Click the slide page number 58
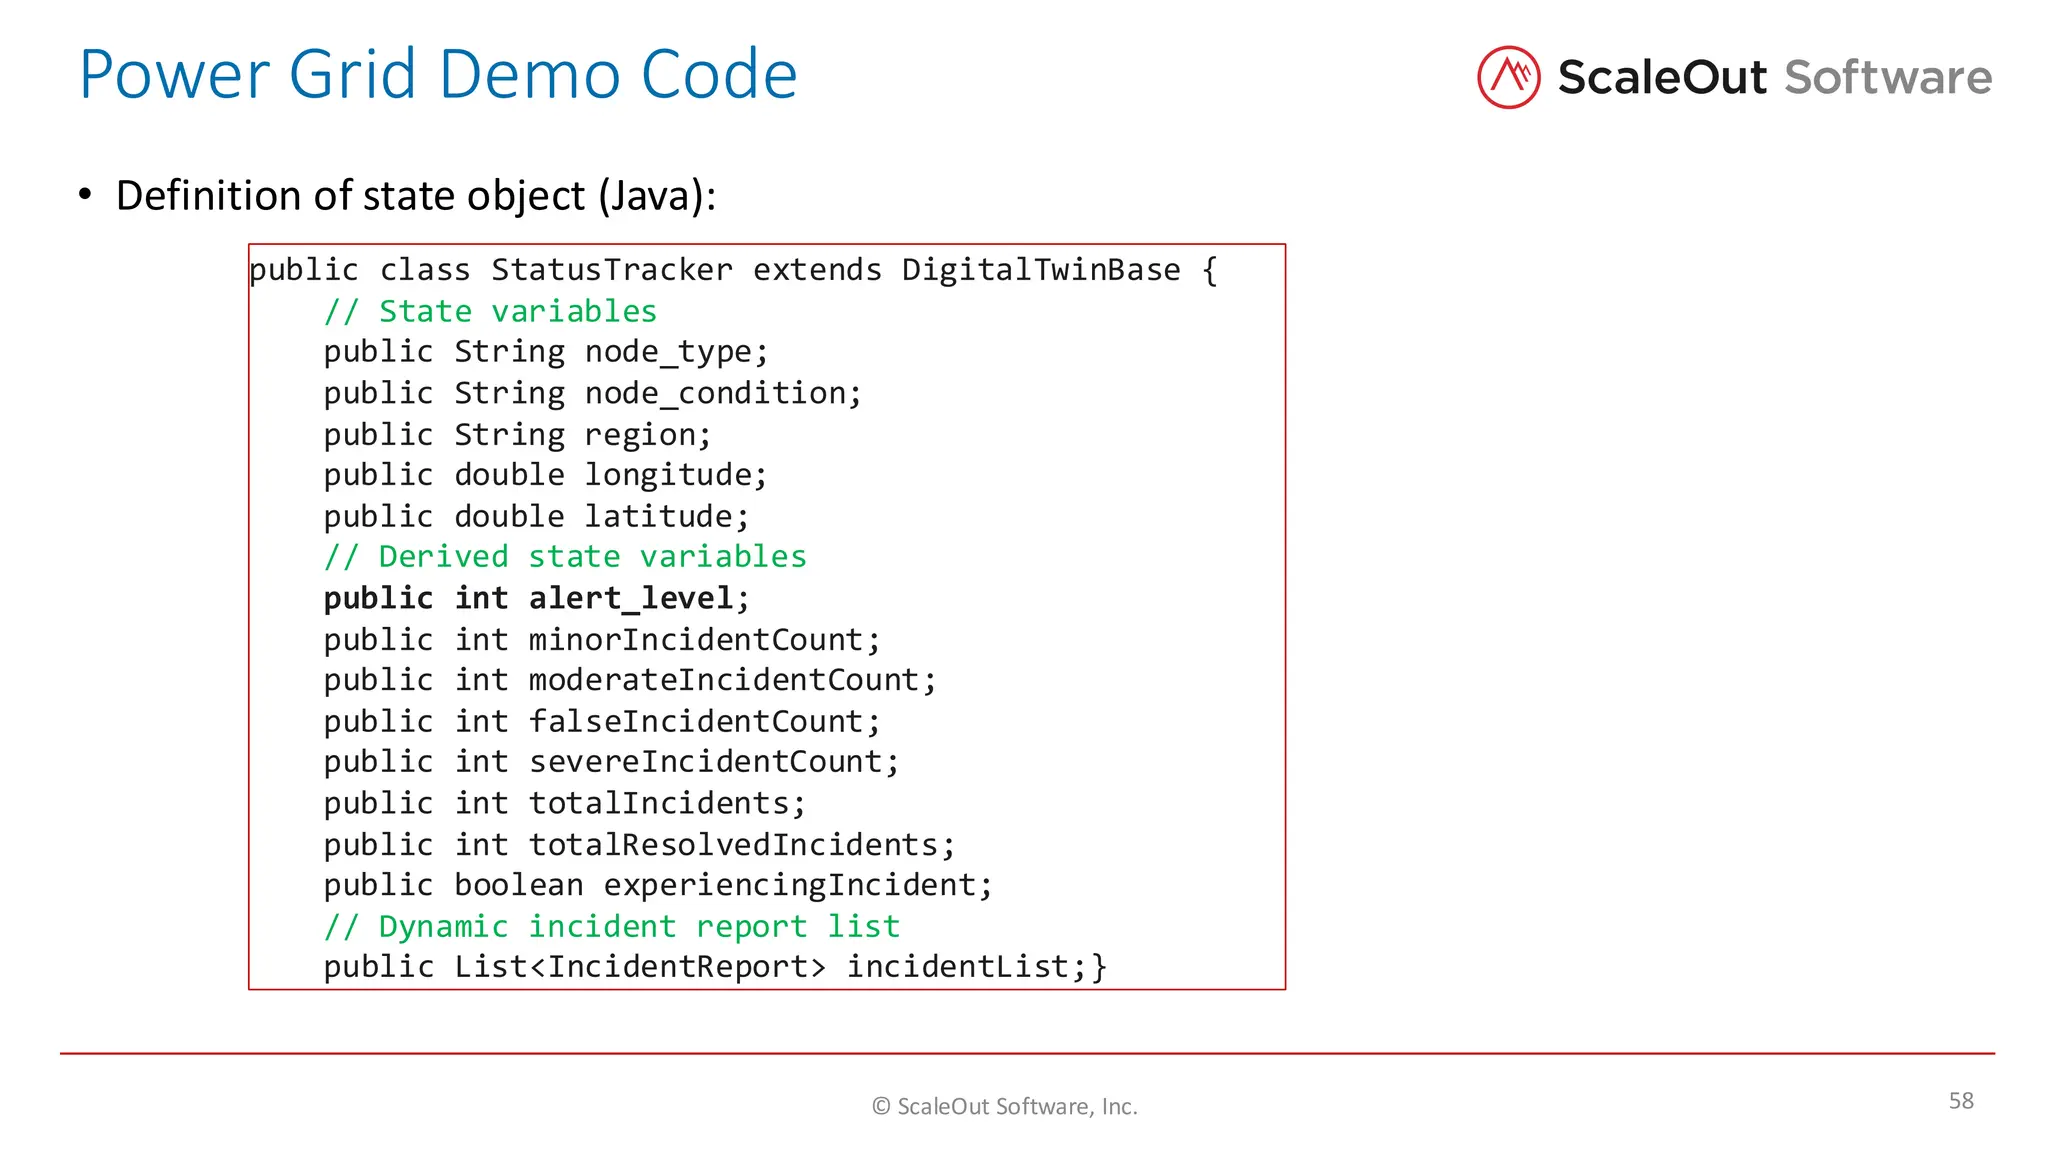This screenshot has height=1152, width=2048. (x=1961, y=1101)
